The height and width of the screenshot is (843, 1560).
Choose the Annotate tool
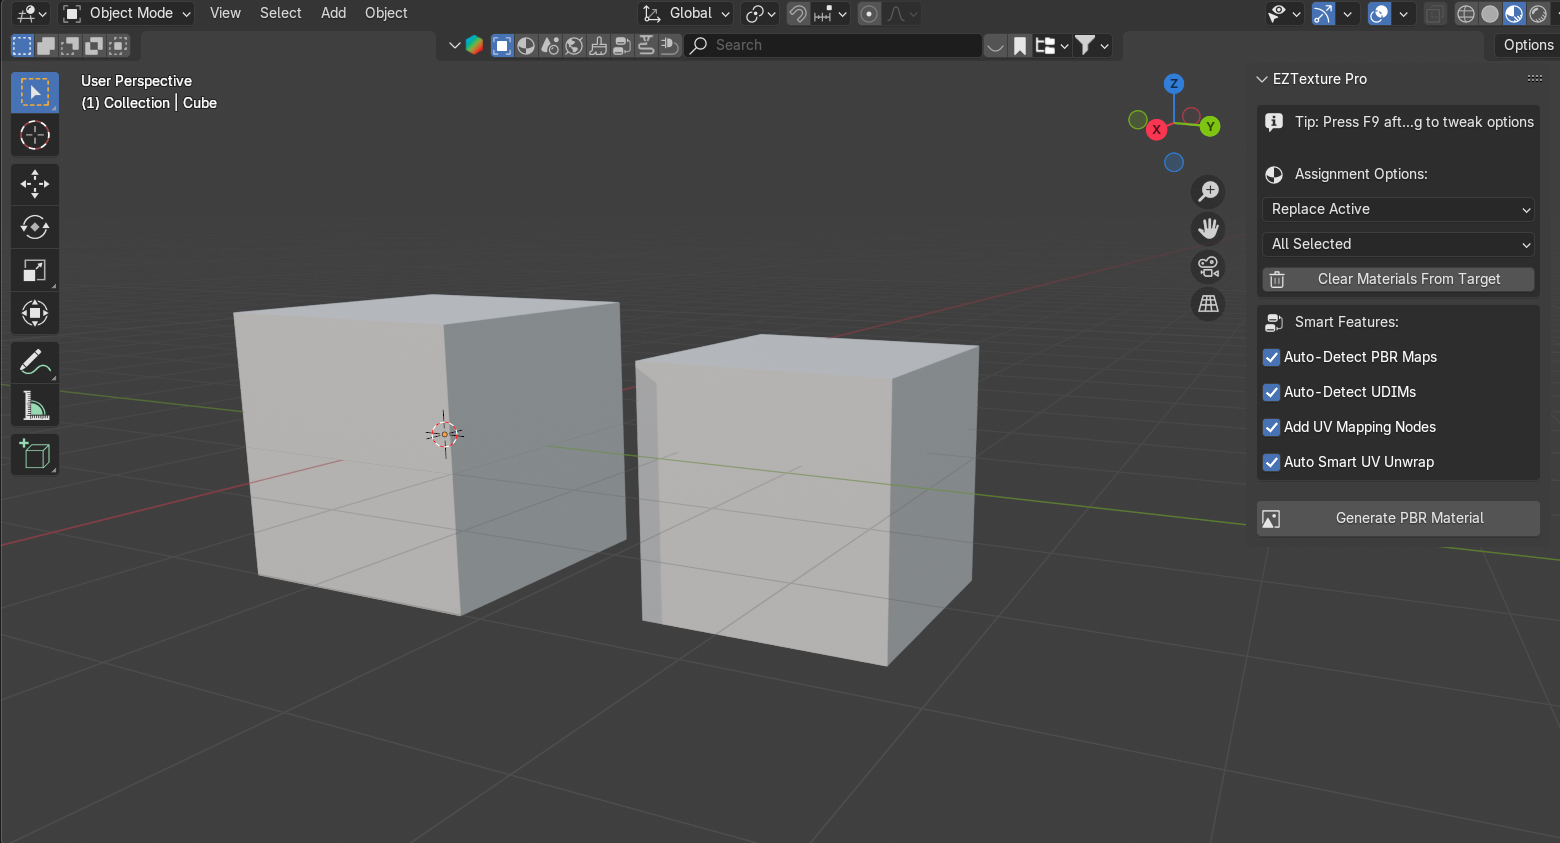35,362
